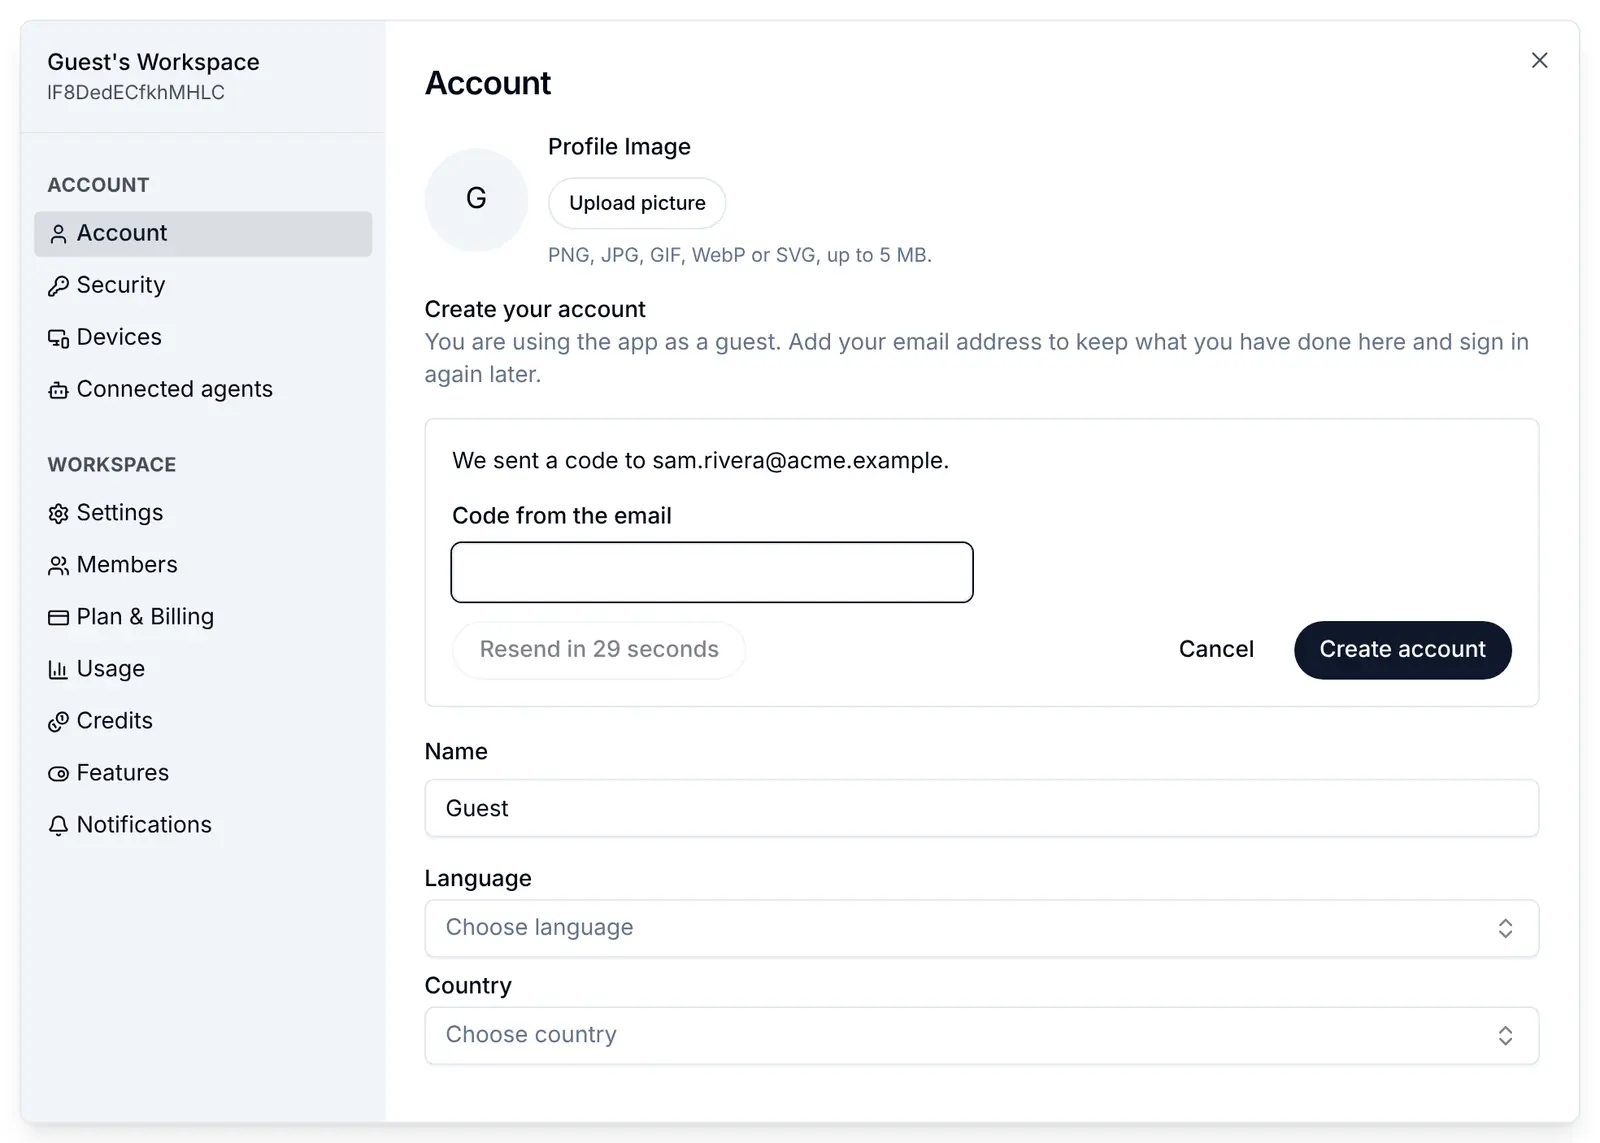The width and height of the screenshot is (1600, 1143).
Task: Open the Account menu label
Action: (122, 233)
